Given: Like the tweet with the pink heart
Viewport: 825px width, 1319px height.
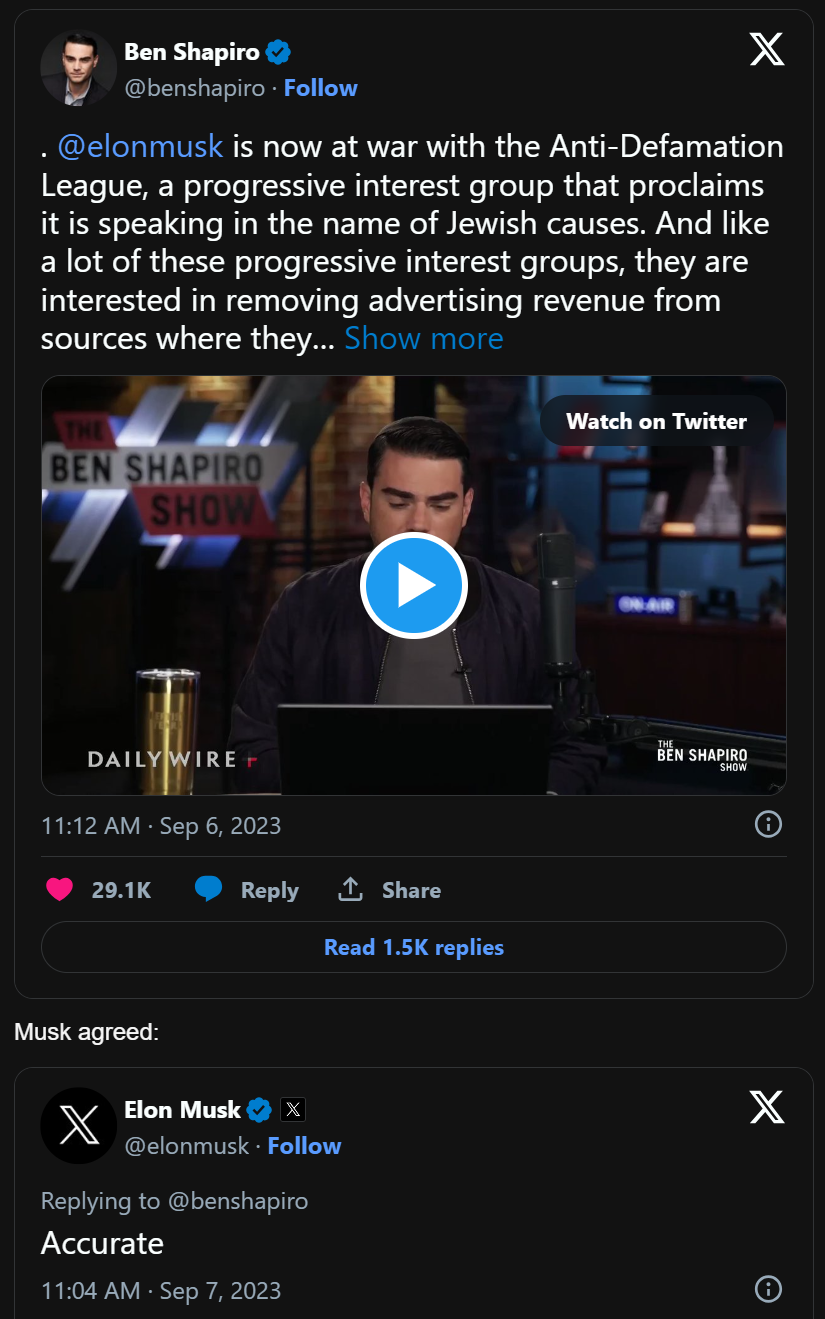Looking at the screenshot, I should (x=60, y=889).
